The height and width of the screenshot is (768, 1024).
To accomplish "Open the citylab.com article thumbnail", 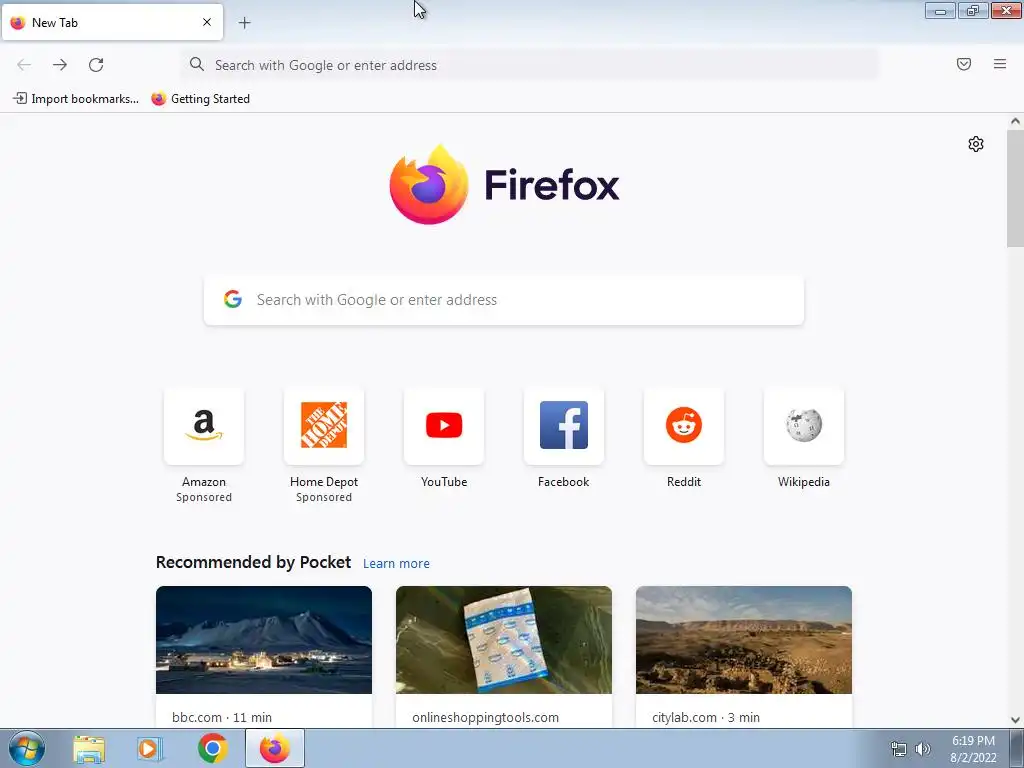I will click(744, 640).
